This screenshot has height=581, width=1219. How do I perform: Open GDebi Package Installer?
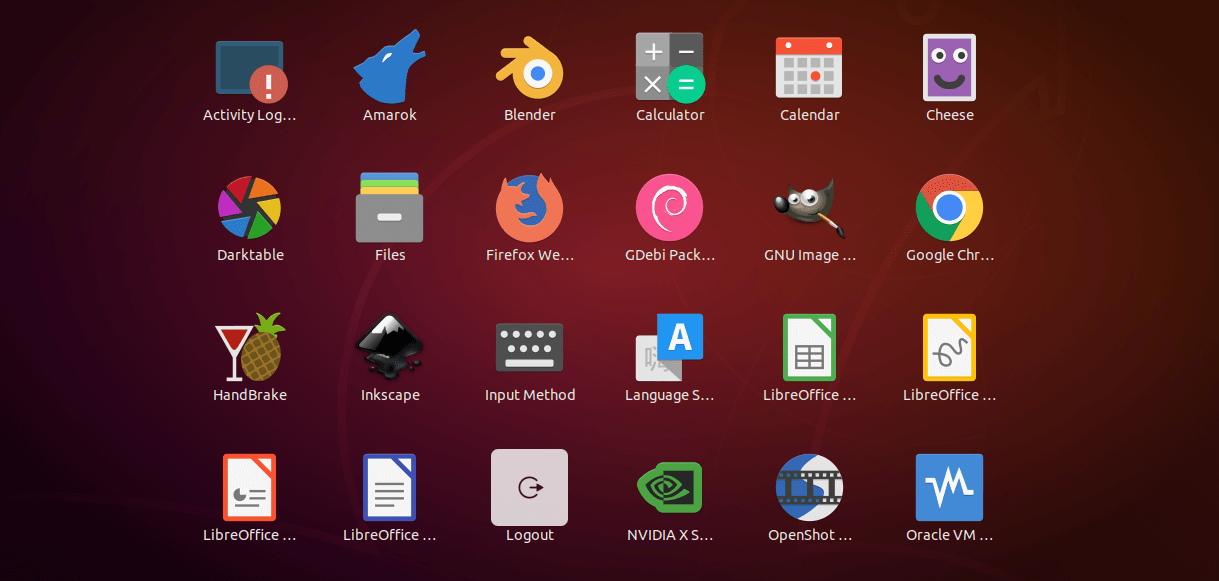click(x=669, y=207)
